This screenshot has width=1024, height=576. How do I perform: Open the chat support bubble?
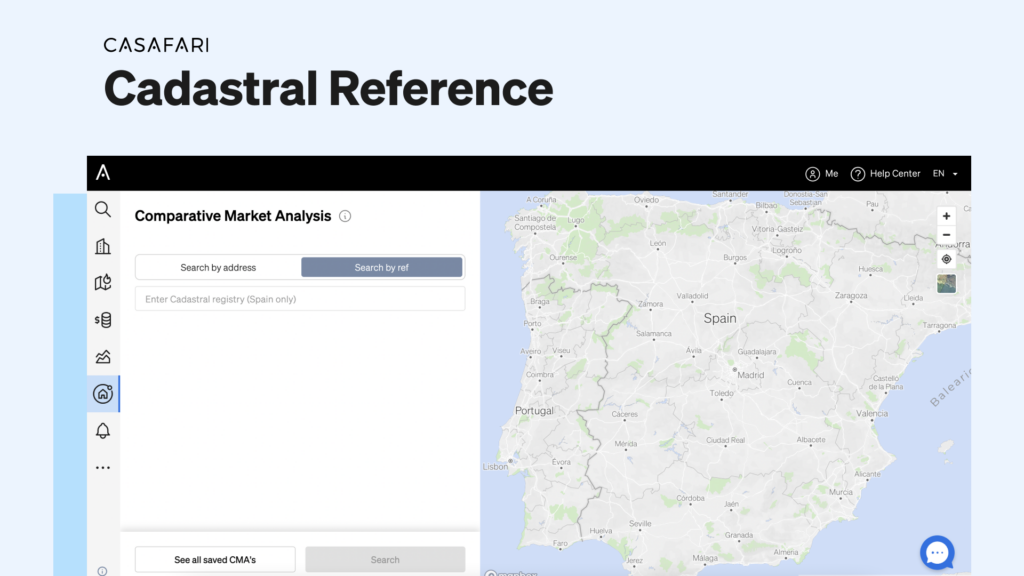click(x=937, y=552)
